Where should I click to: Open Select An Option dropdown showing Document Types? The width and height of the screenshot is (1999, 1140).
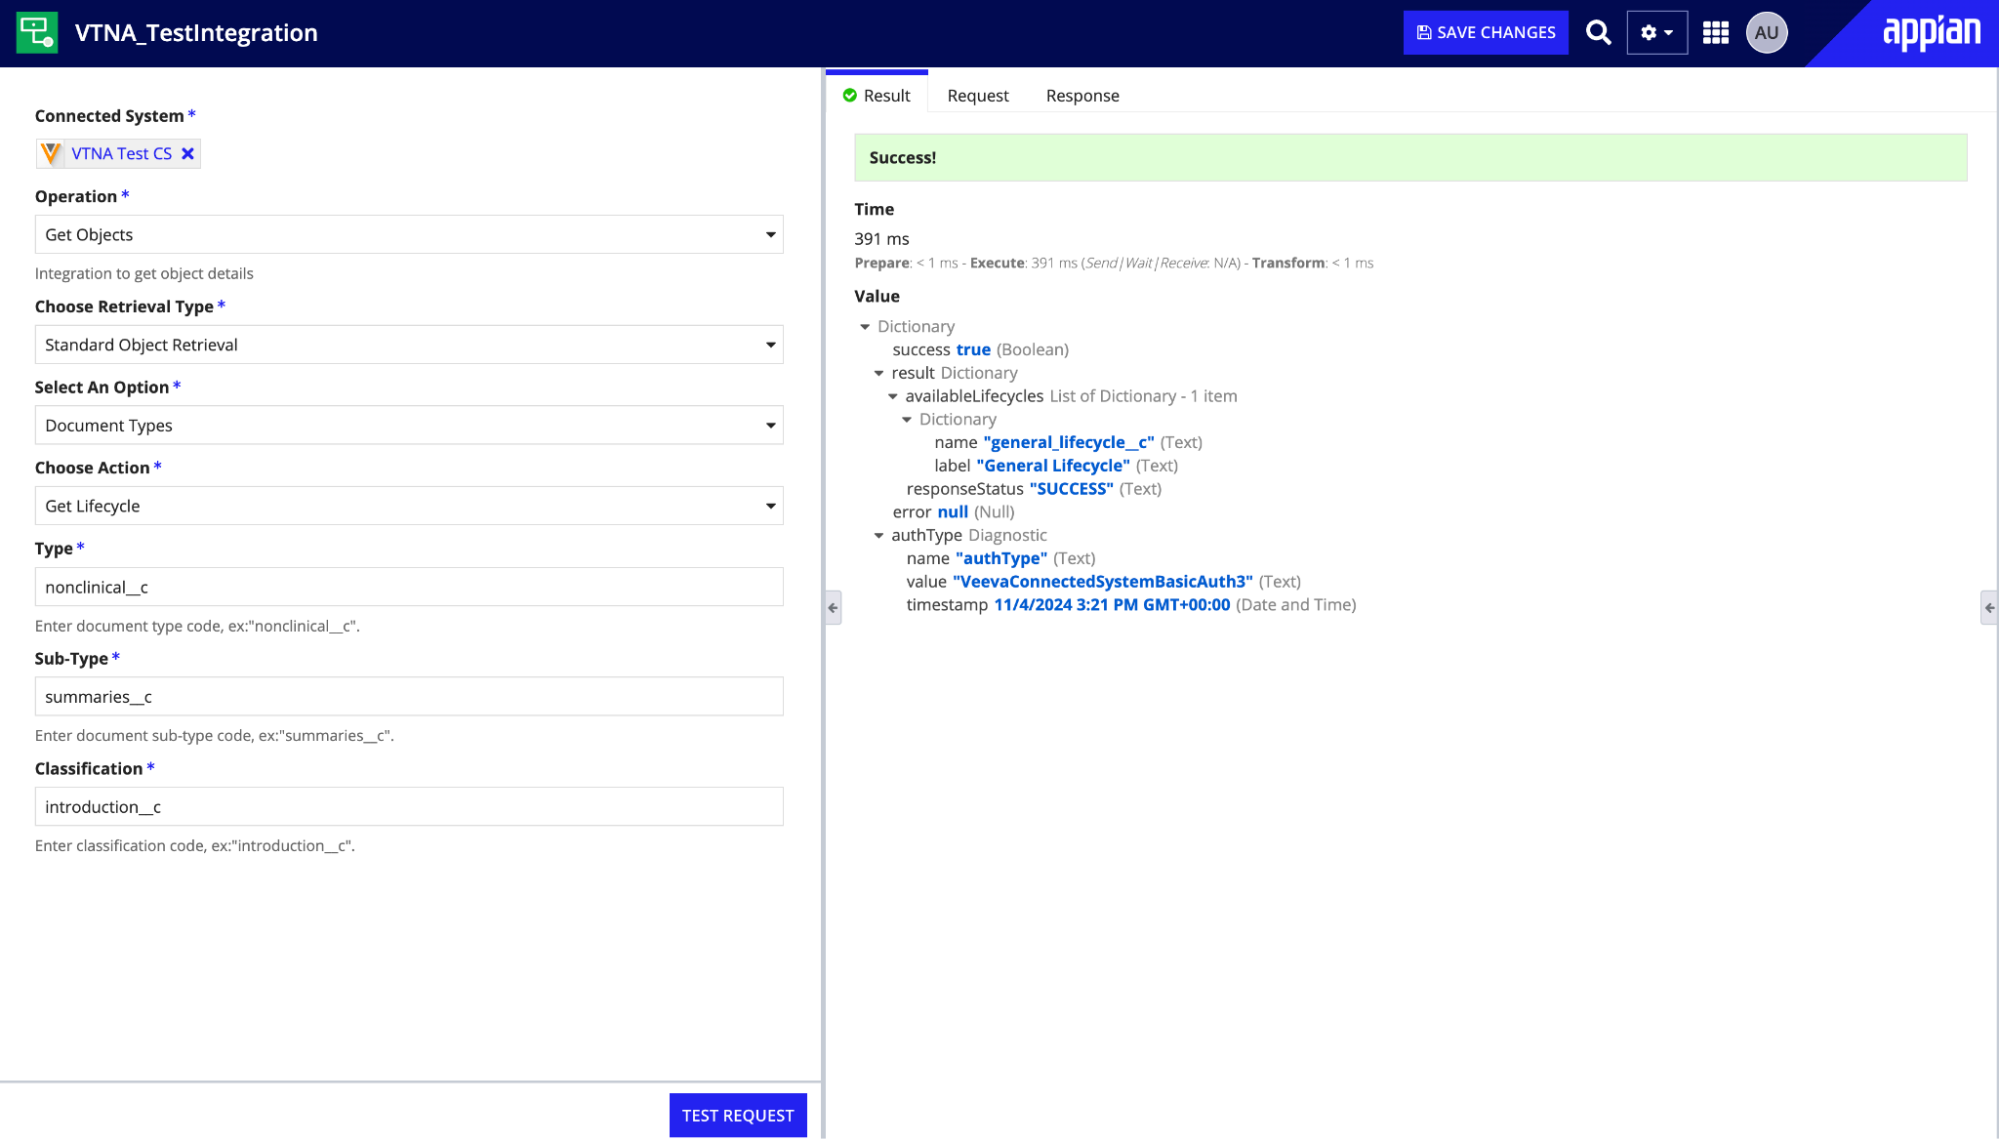pyautogui.click(x=409, y=425)
